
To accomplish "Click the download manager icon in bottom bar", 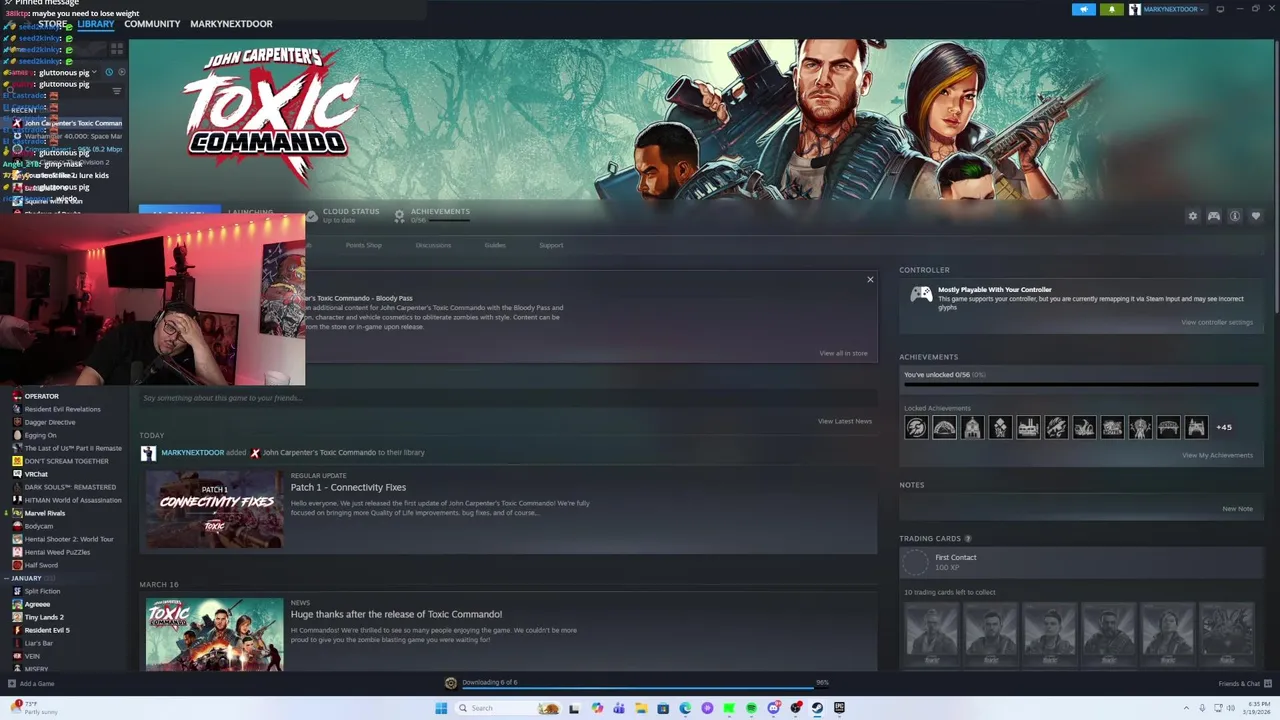I will tap(451, 683).
